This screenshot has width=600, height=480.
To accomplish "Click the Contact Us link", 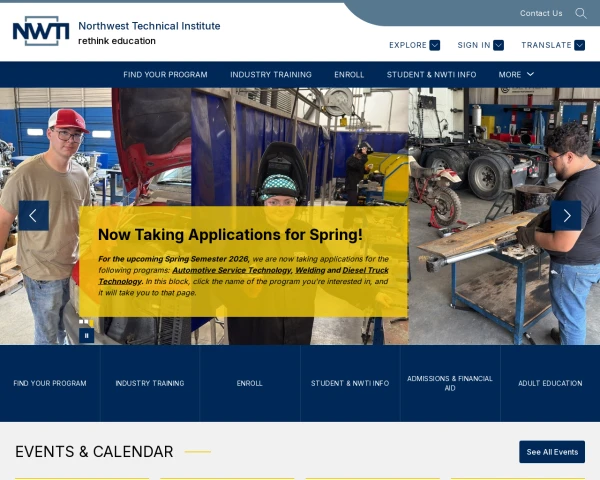I will pos(541,13).
